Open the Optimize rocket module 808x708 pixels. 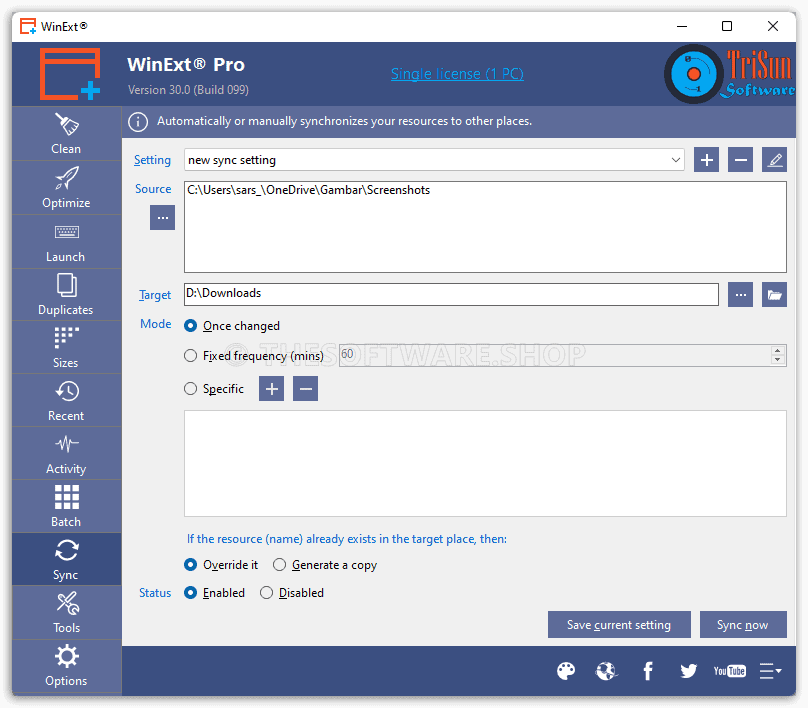66,188
